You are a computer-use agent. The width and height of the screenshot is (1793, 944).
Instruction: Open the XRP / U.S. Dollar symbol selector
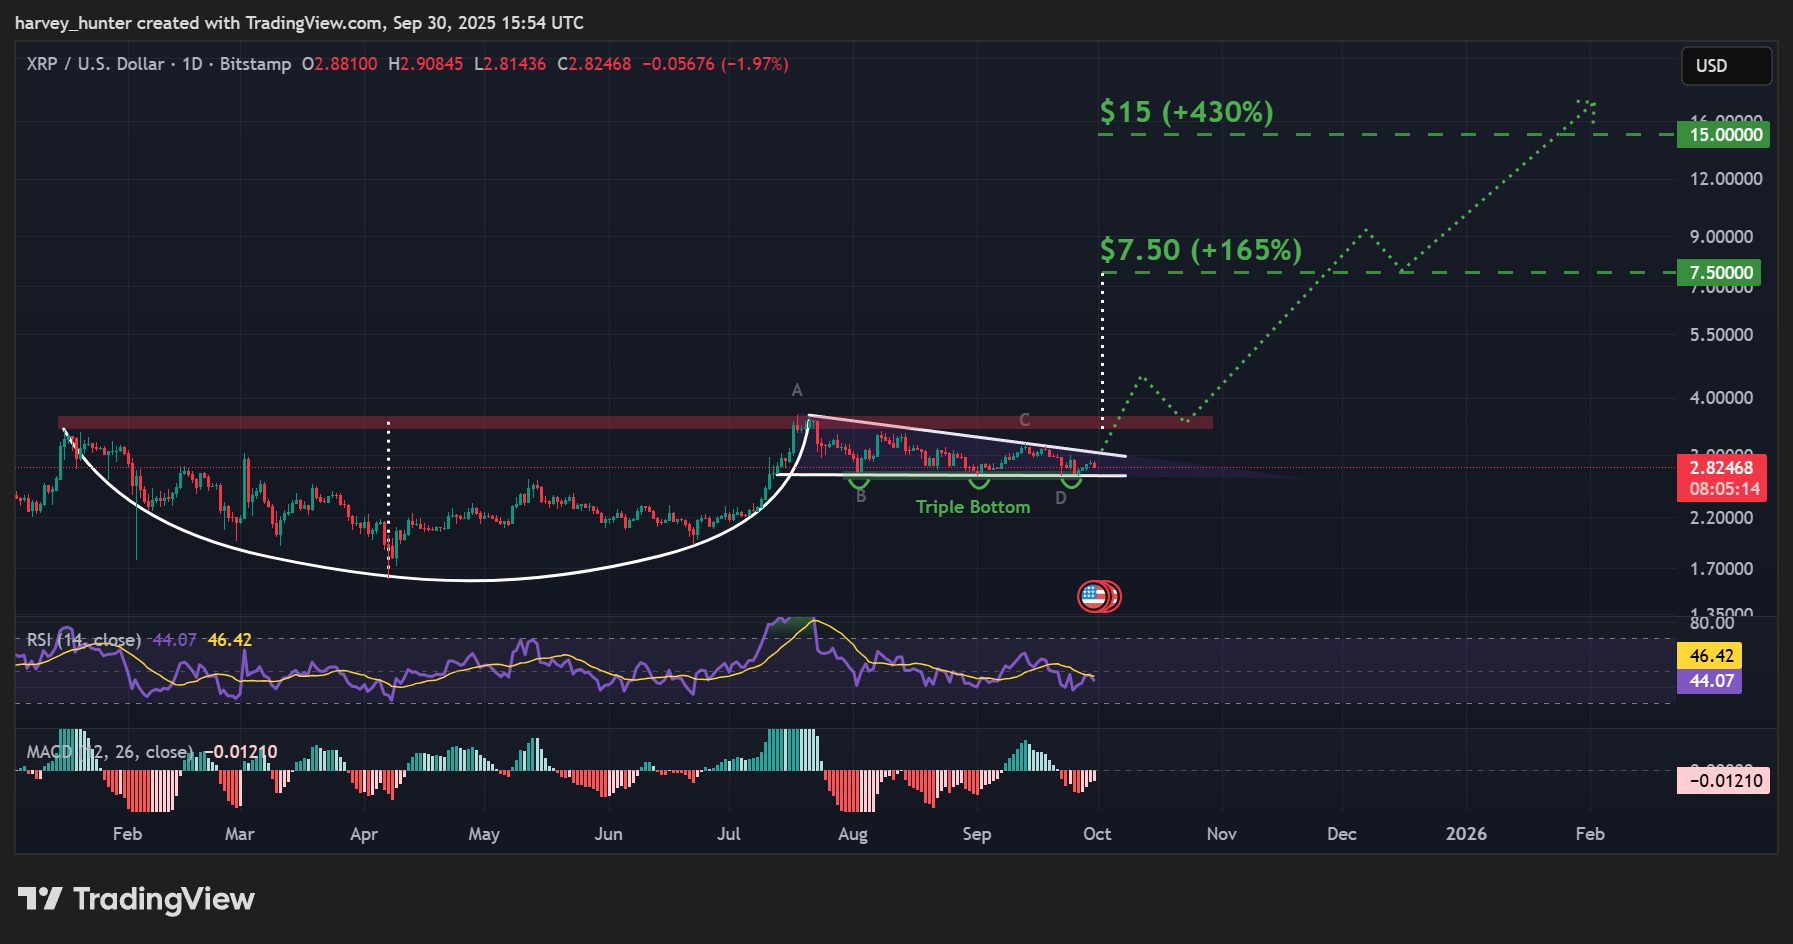(x=95, y=64)
